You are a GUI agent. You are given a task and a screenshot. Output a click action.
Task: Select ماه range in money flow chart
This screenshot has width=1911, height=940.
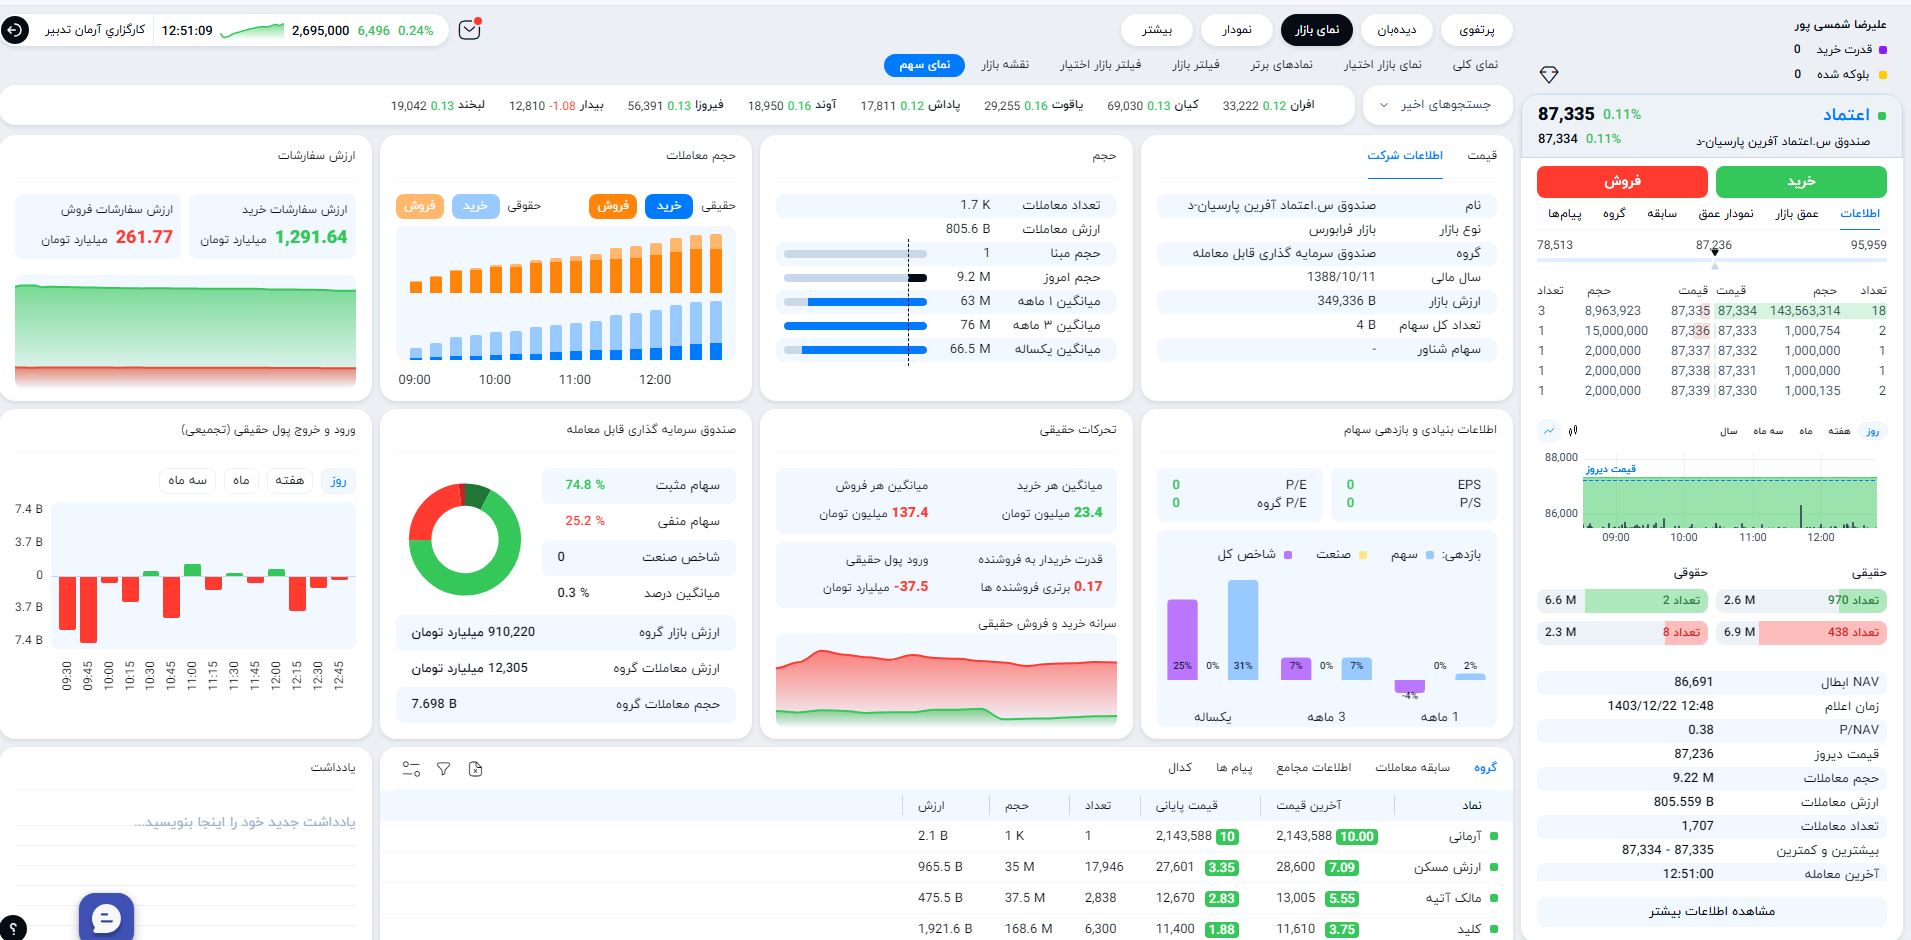click(x=241, y=481)
